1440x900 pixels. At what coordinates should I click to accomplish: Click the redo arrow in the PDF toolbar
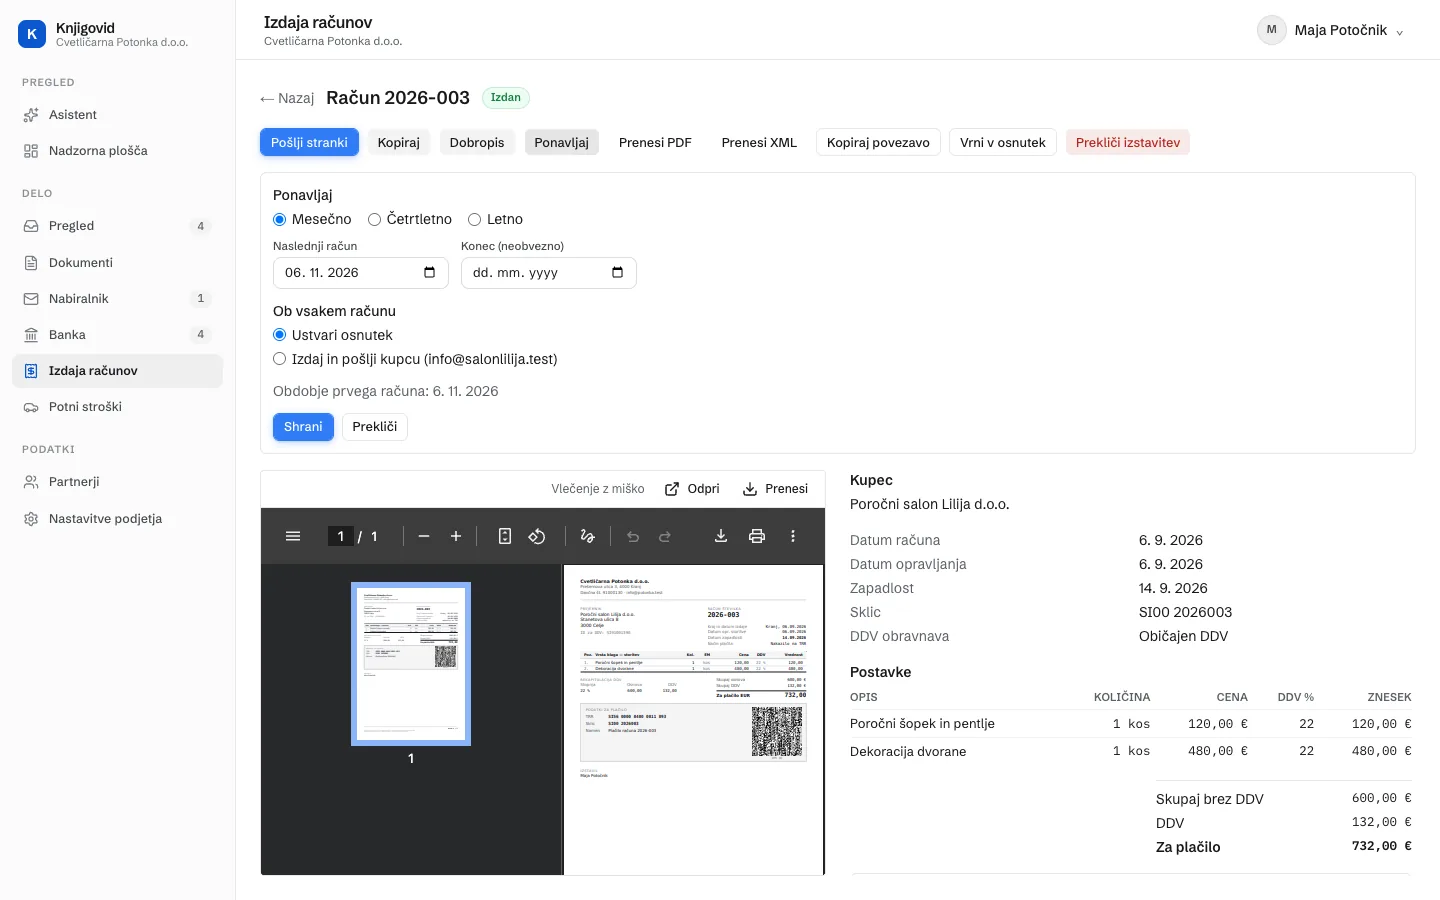665,536
